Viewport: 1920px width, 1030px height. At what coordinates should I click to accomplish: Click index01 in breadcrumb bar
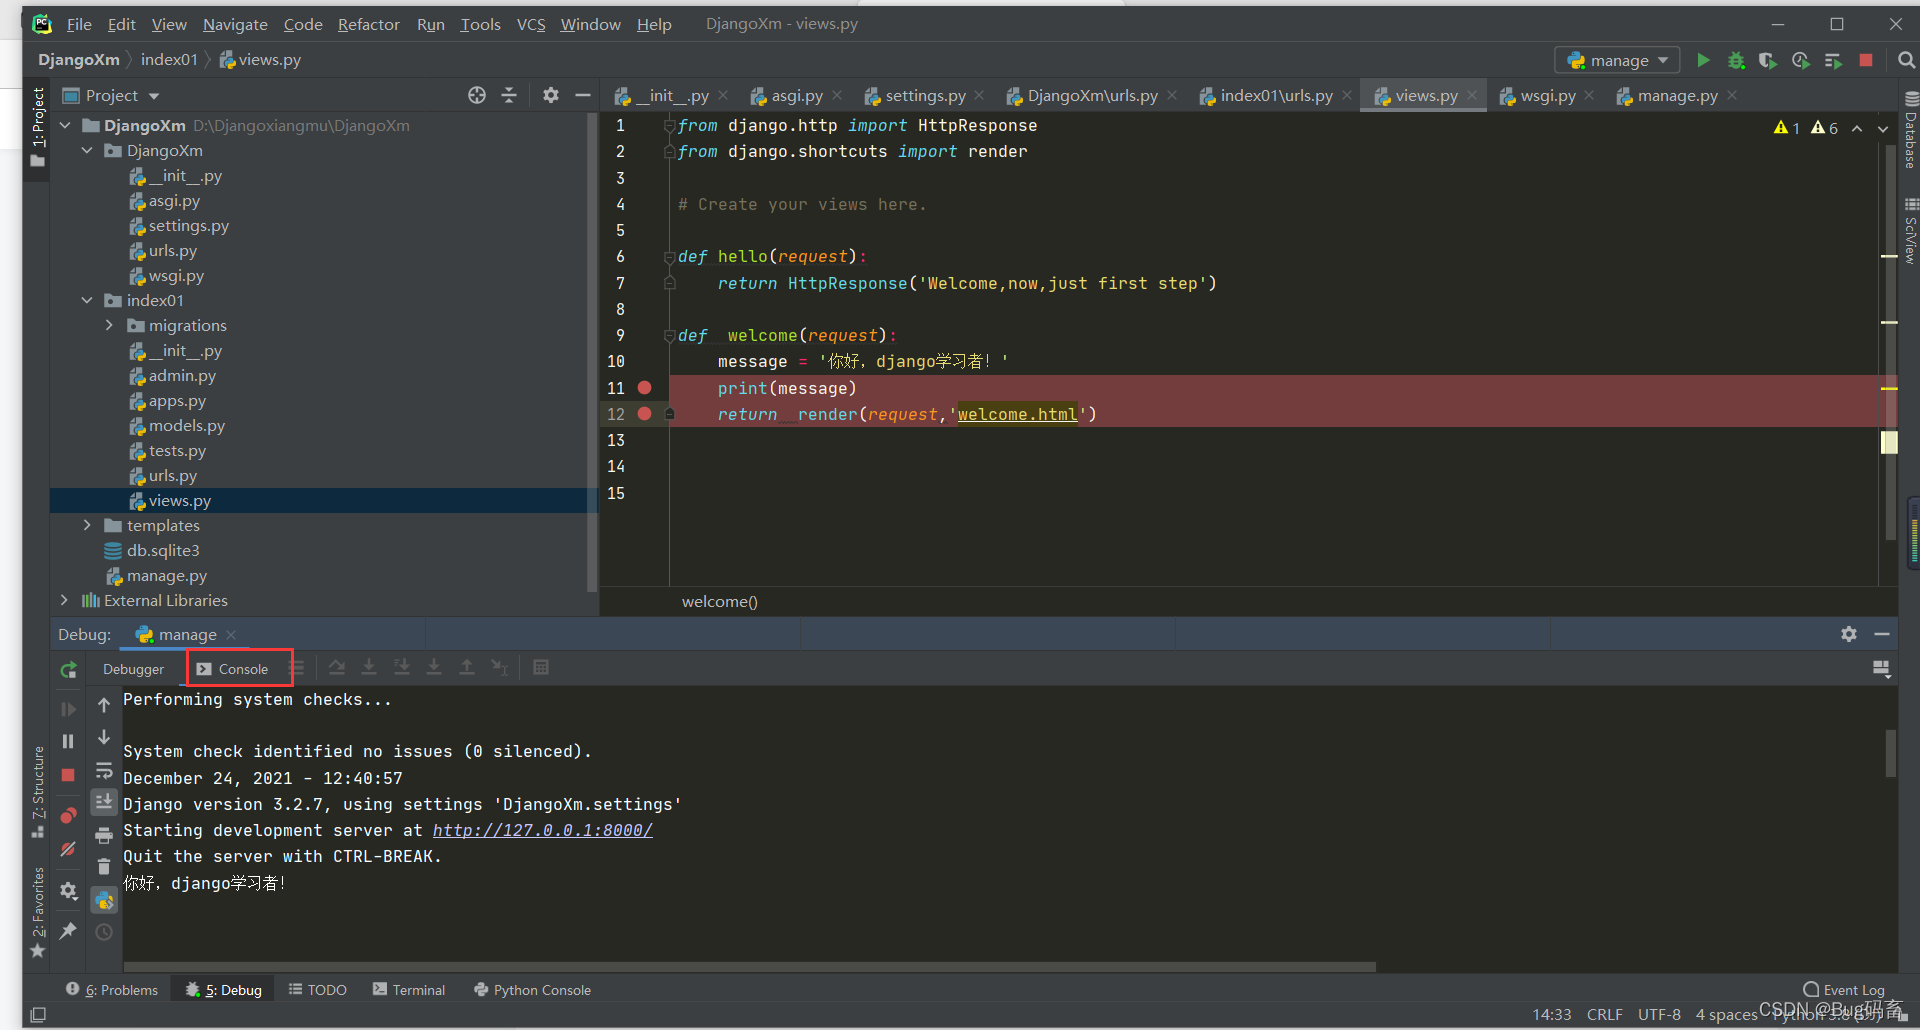pos(169,60)
